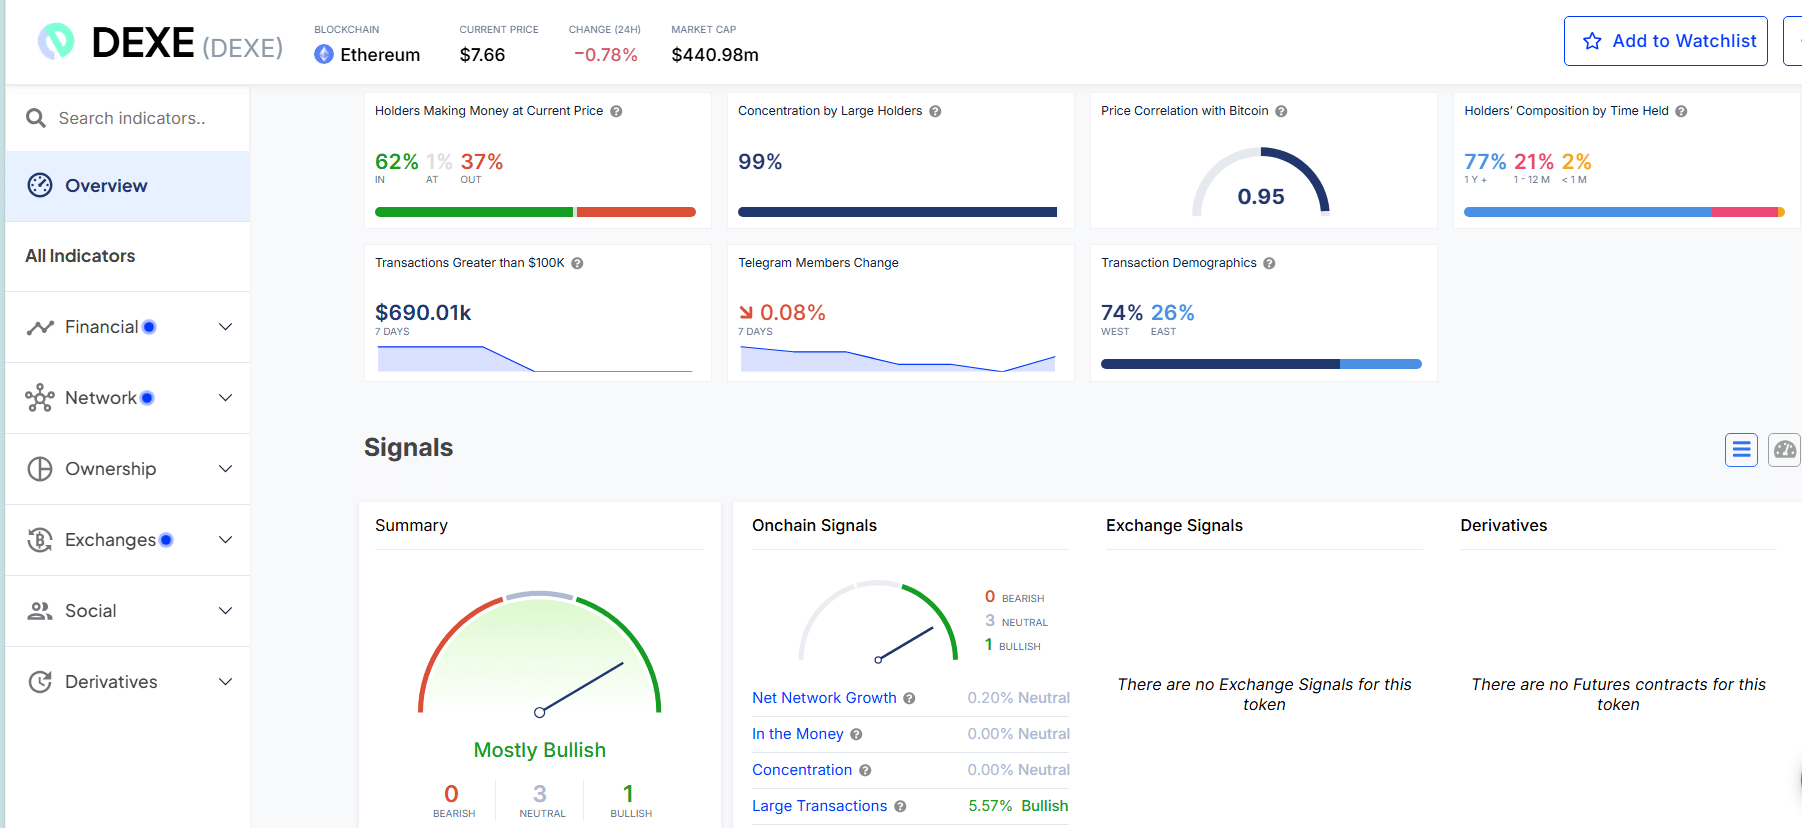Switch signals to list view icon
This screenshot has width=1802, height=828.
pos(1741,450)
